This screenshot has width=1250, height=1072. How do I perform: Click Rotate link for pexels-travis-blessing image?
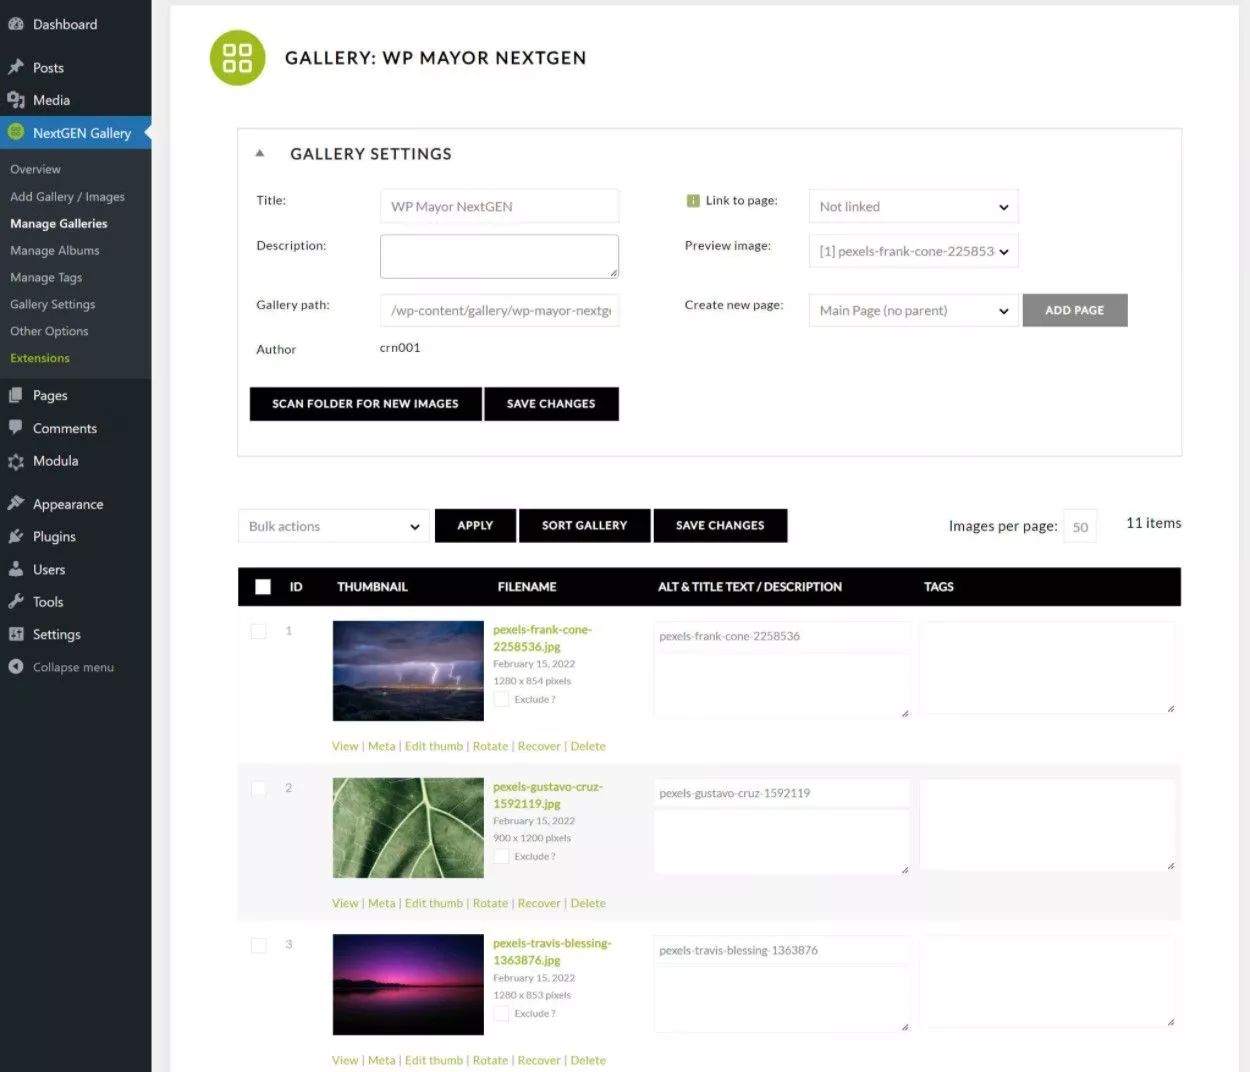490,1060
